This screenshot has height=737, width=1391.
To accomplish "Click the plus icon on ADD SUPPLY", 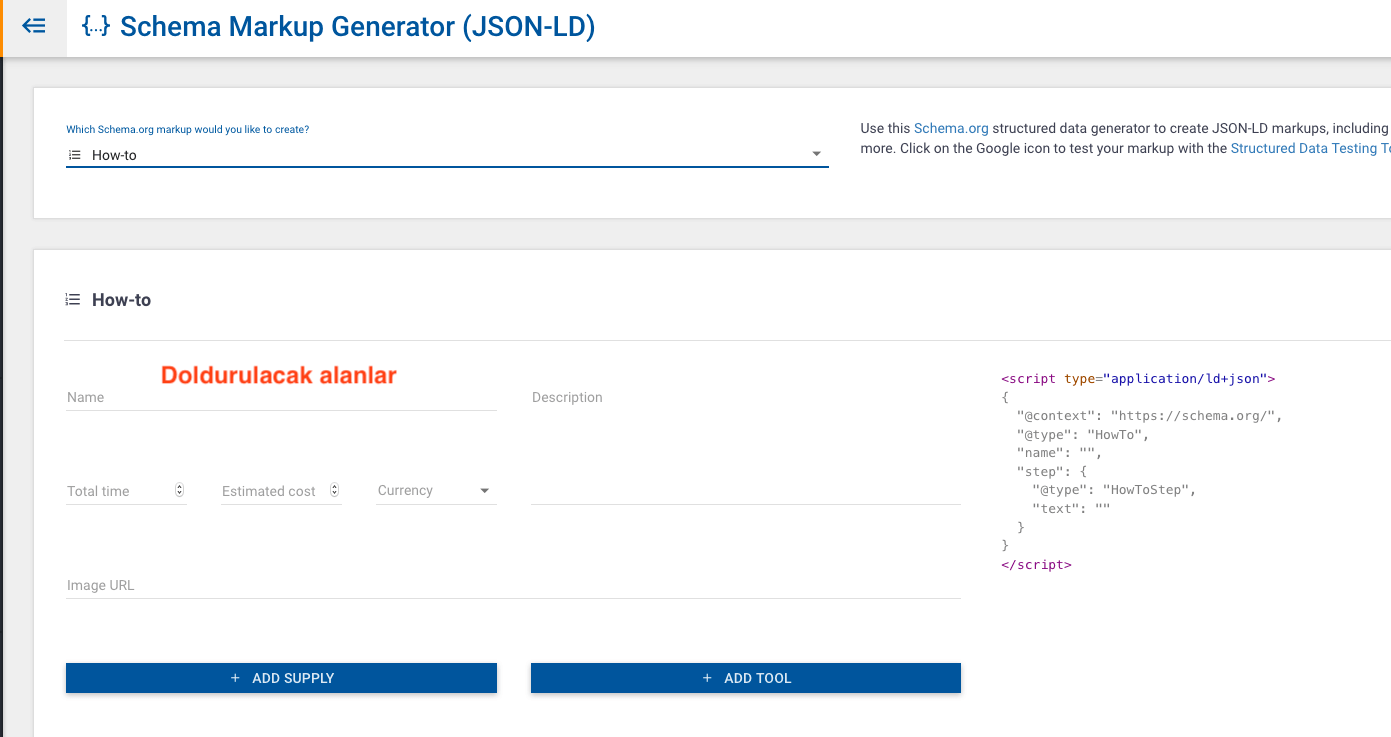I will (x=236, y=678).
